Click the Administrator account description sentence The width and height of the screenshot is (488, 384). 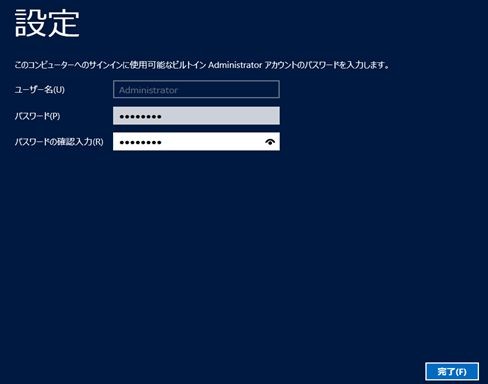(202, 65)
